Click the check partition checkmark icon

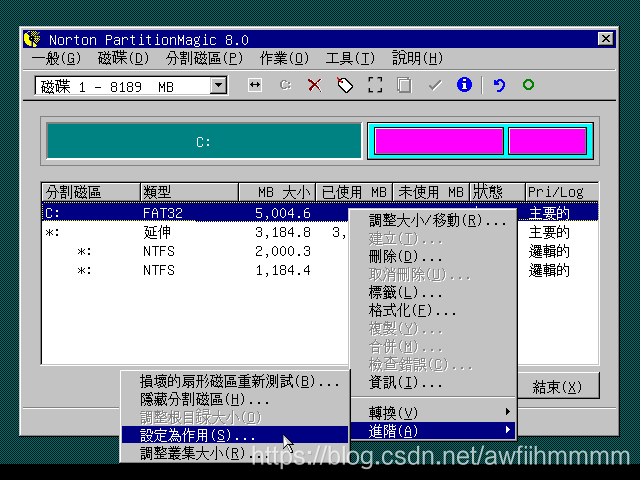(x=435, y=85)
